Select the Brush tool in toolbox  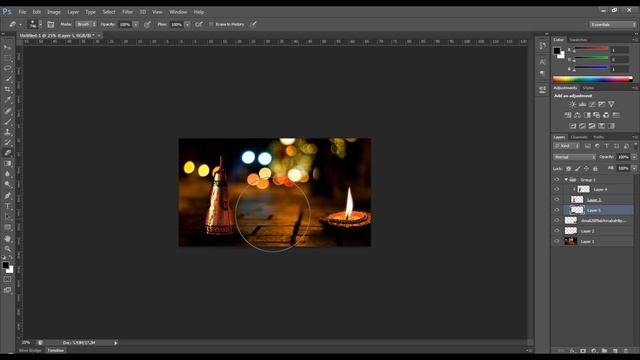coord(7,121)
